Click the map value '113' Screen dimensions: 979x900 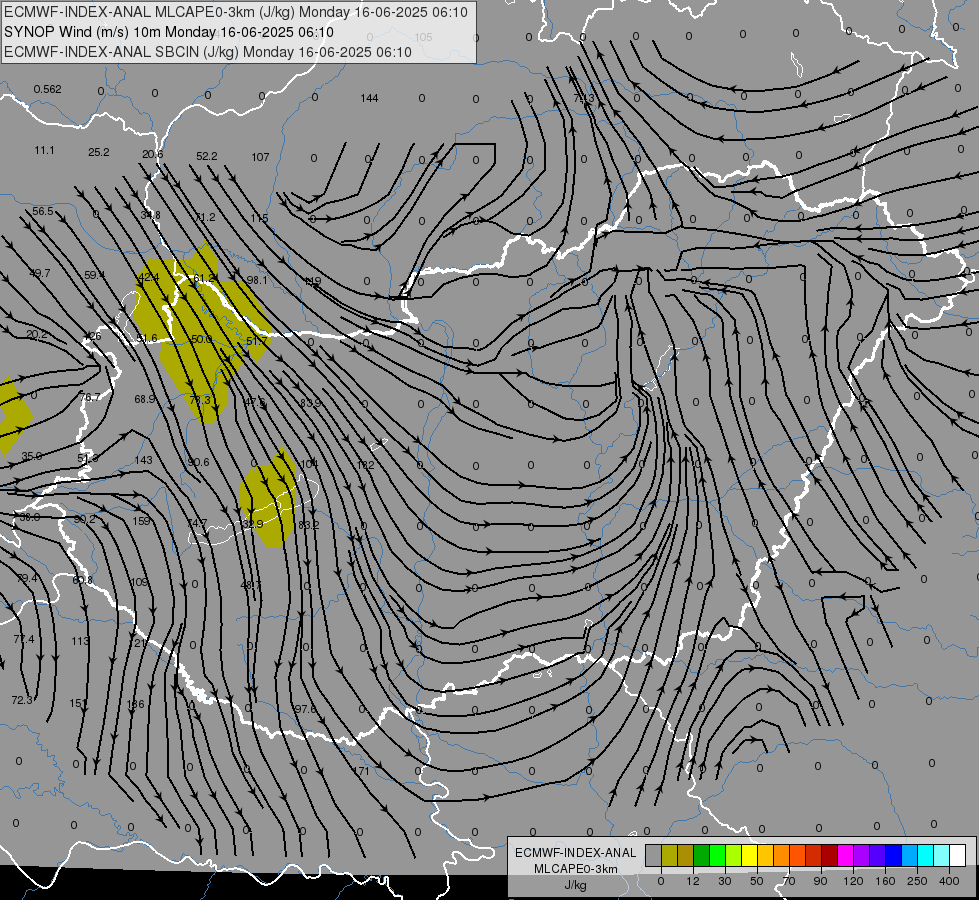tap(80, 641)
